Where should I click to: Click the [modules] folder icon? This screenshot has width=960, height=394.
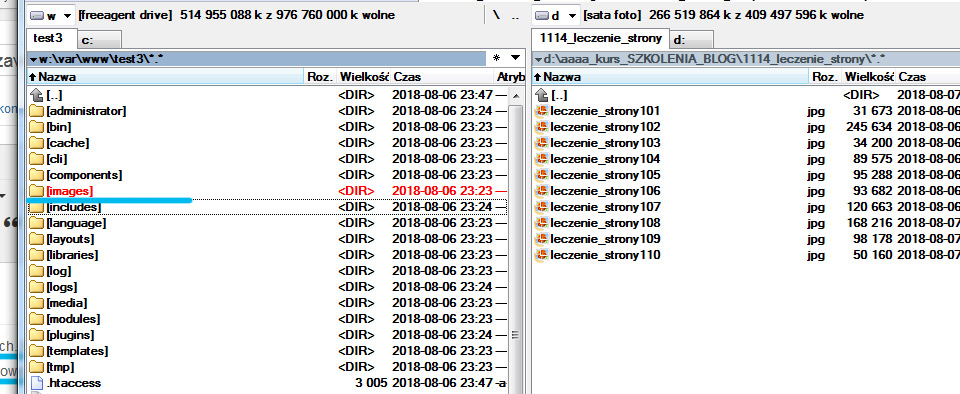(37, 319)
